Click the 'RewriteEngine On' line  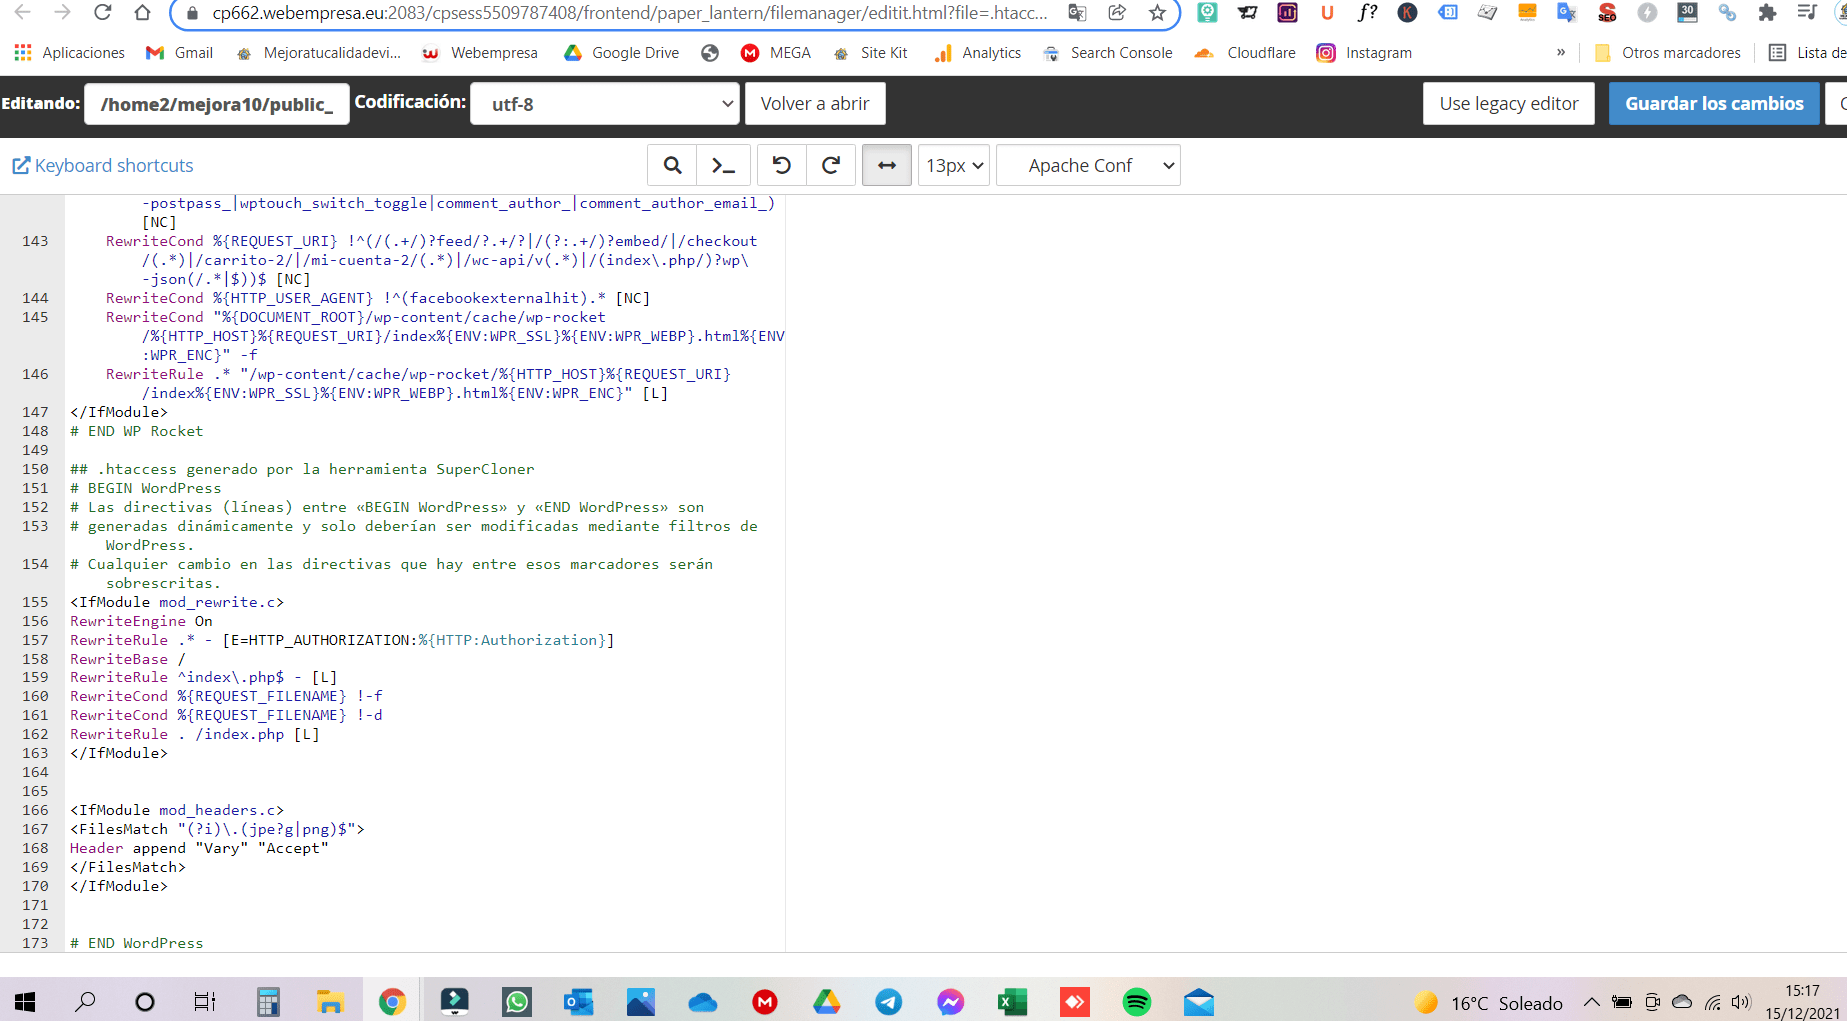pyautogui.click(x=141, y=621)
